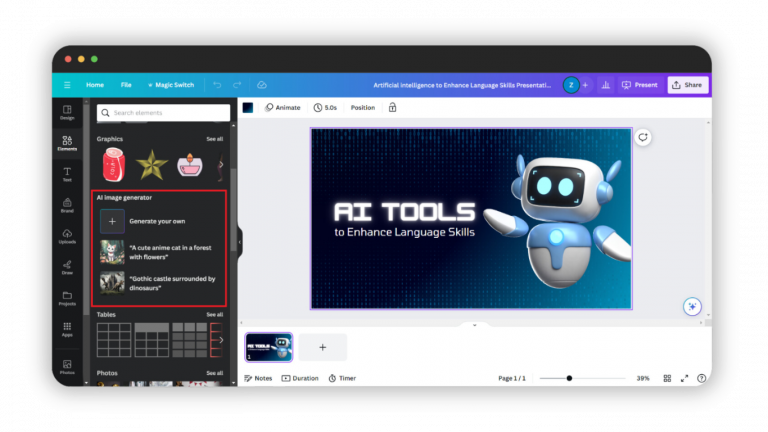The height and width of the screenshot is (432, 768).
Task: Open the Design panel in sidebar
Action: coord(67,111)
